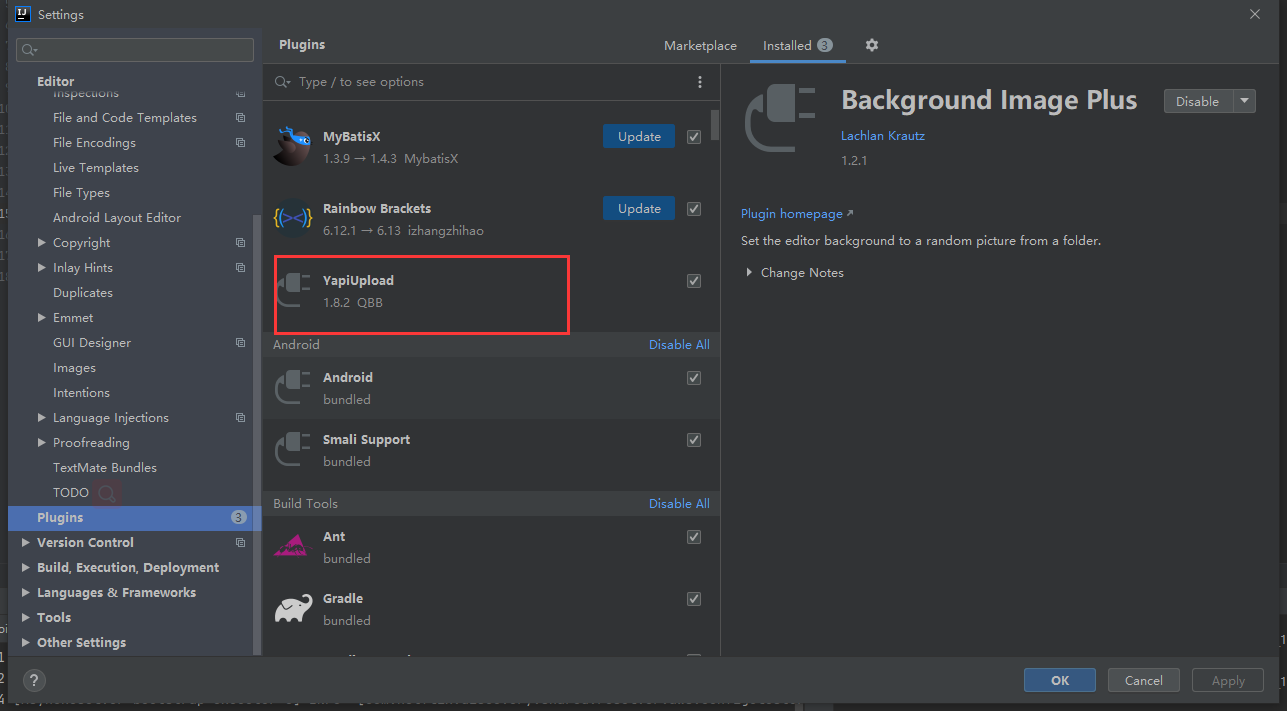Image resolution: width=1287 pixels, height=711 pixels.
Task: Click the Gradle elephant icon
Action: (292, 609)
